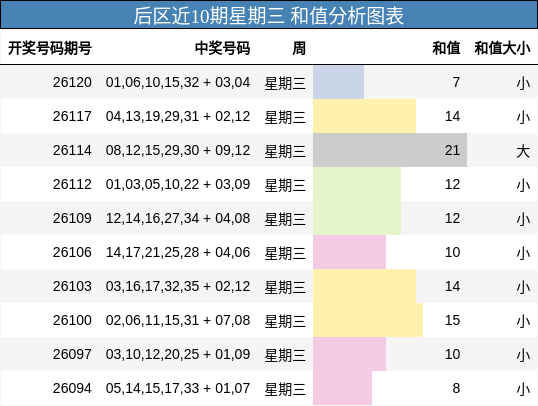Select issue number 26094

tap(72, 388)
